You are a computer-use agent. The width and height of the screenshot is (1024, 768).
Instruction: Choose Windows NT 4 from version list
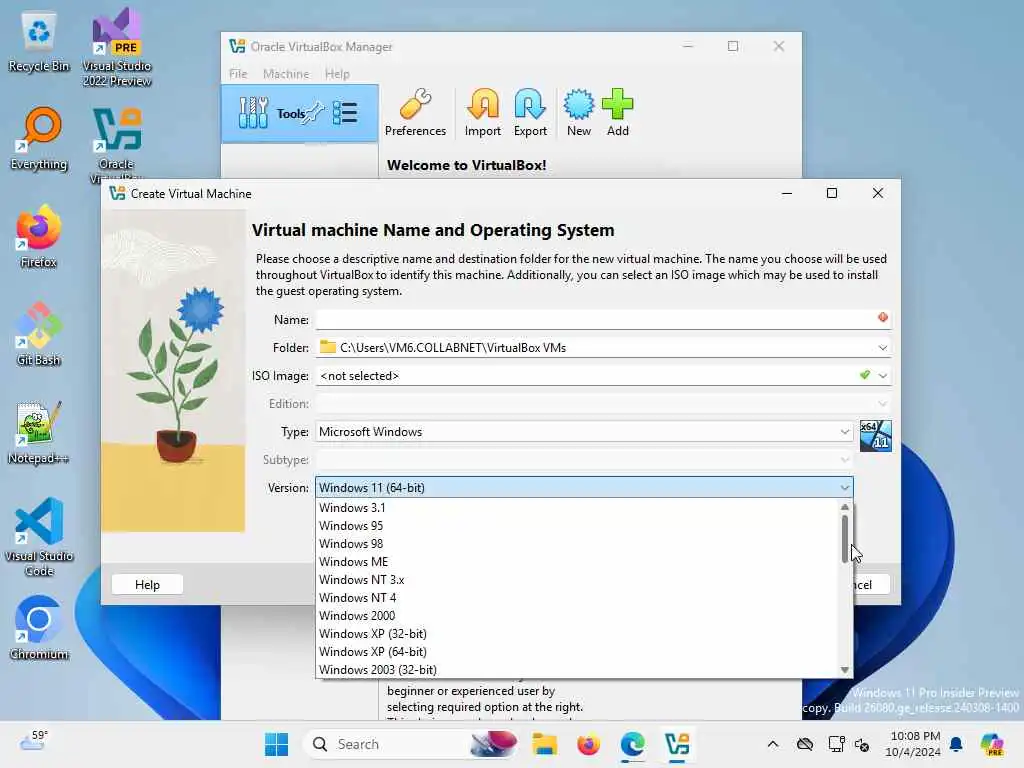click(577, 598)
